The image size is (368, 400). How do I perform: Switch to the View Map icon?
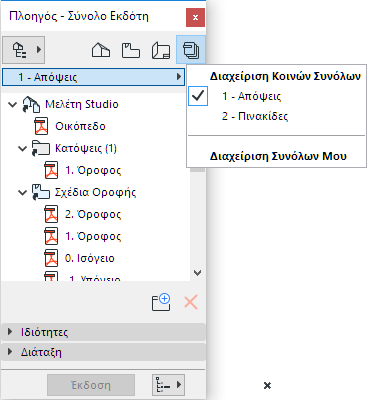(131, 50)
